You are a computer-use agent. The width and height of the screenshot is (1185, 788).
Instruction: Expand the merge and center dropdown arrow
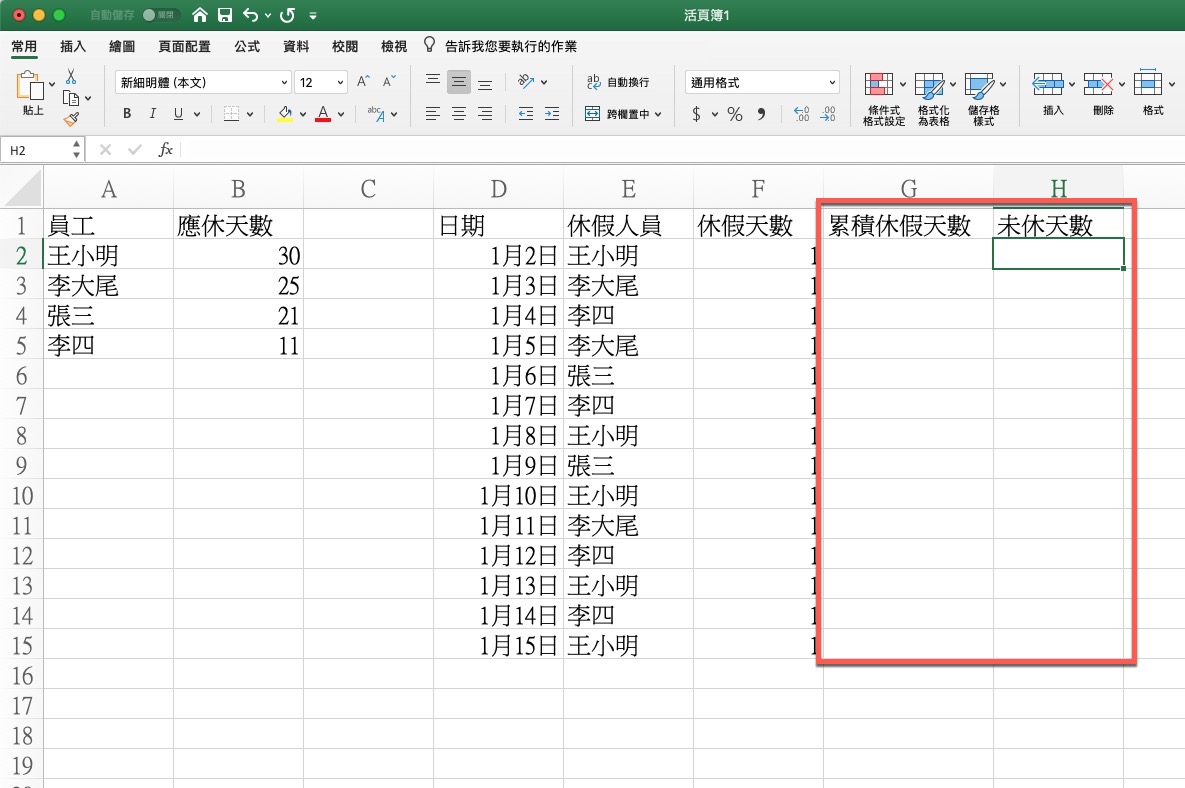pyautogui.click(x=658, y=115)
